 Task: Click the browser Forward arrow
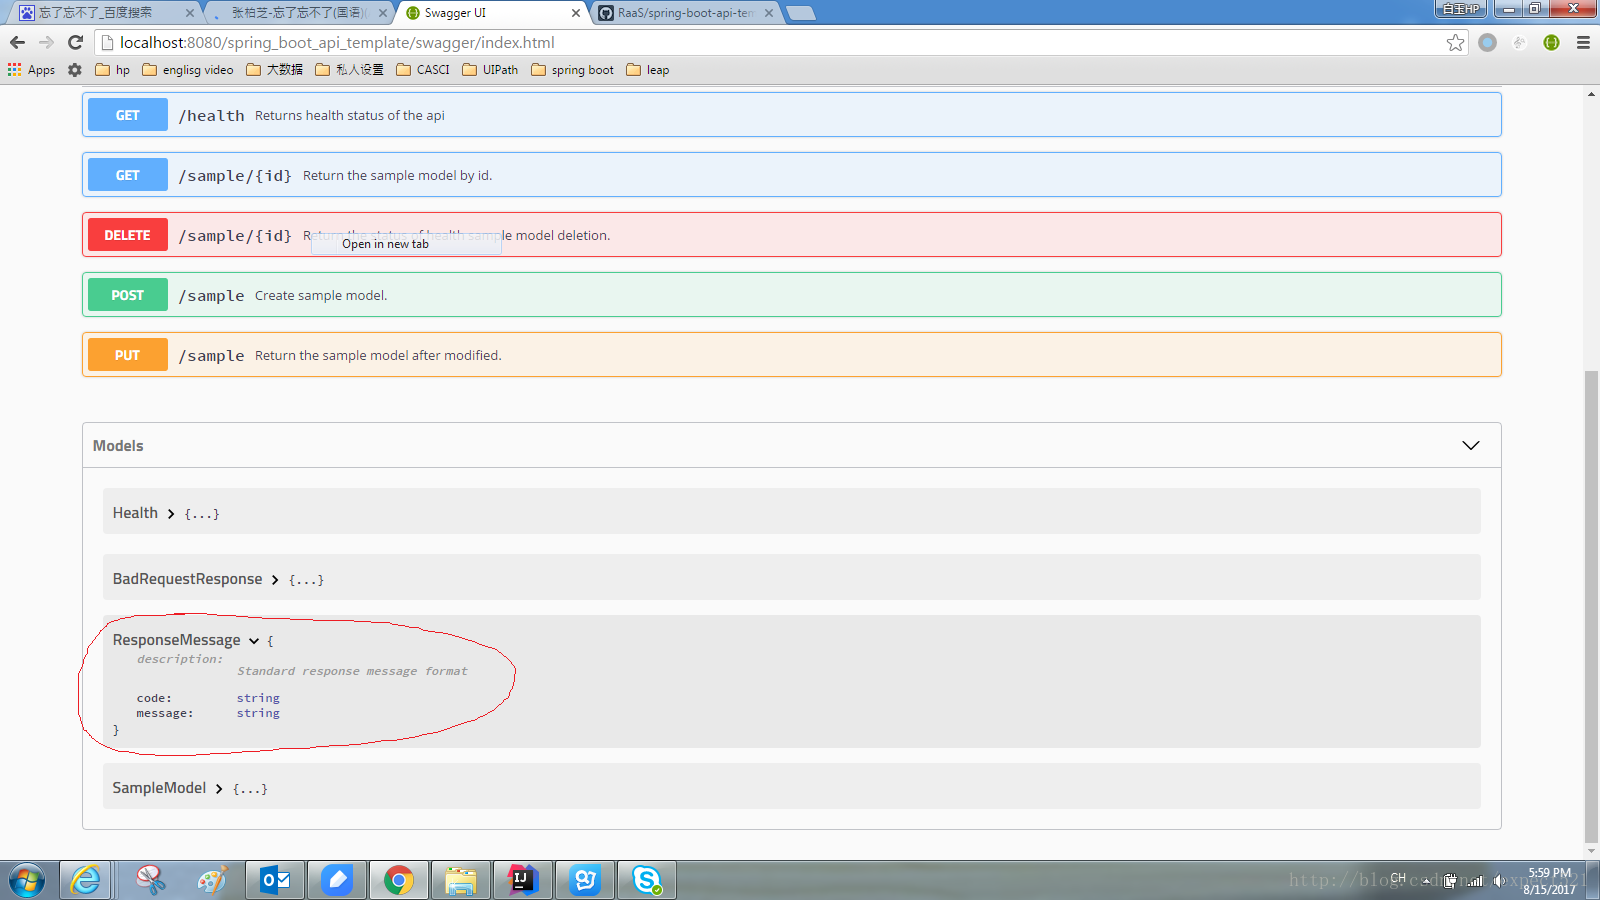click(46, 42)
